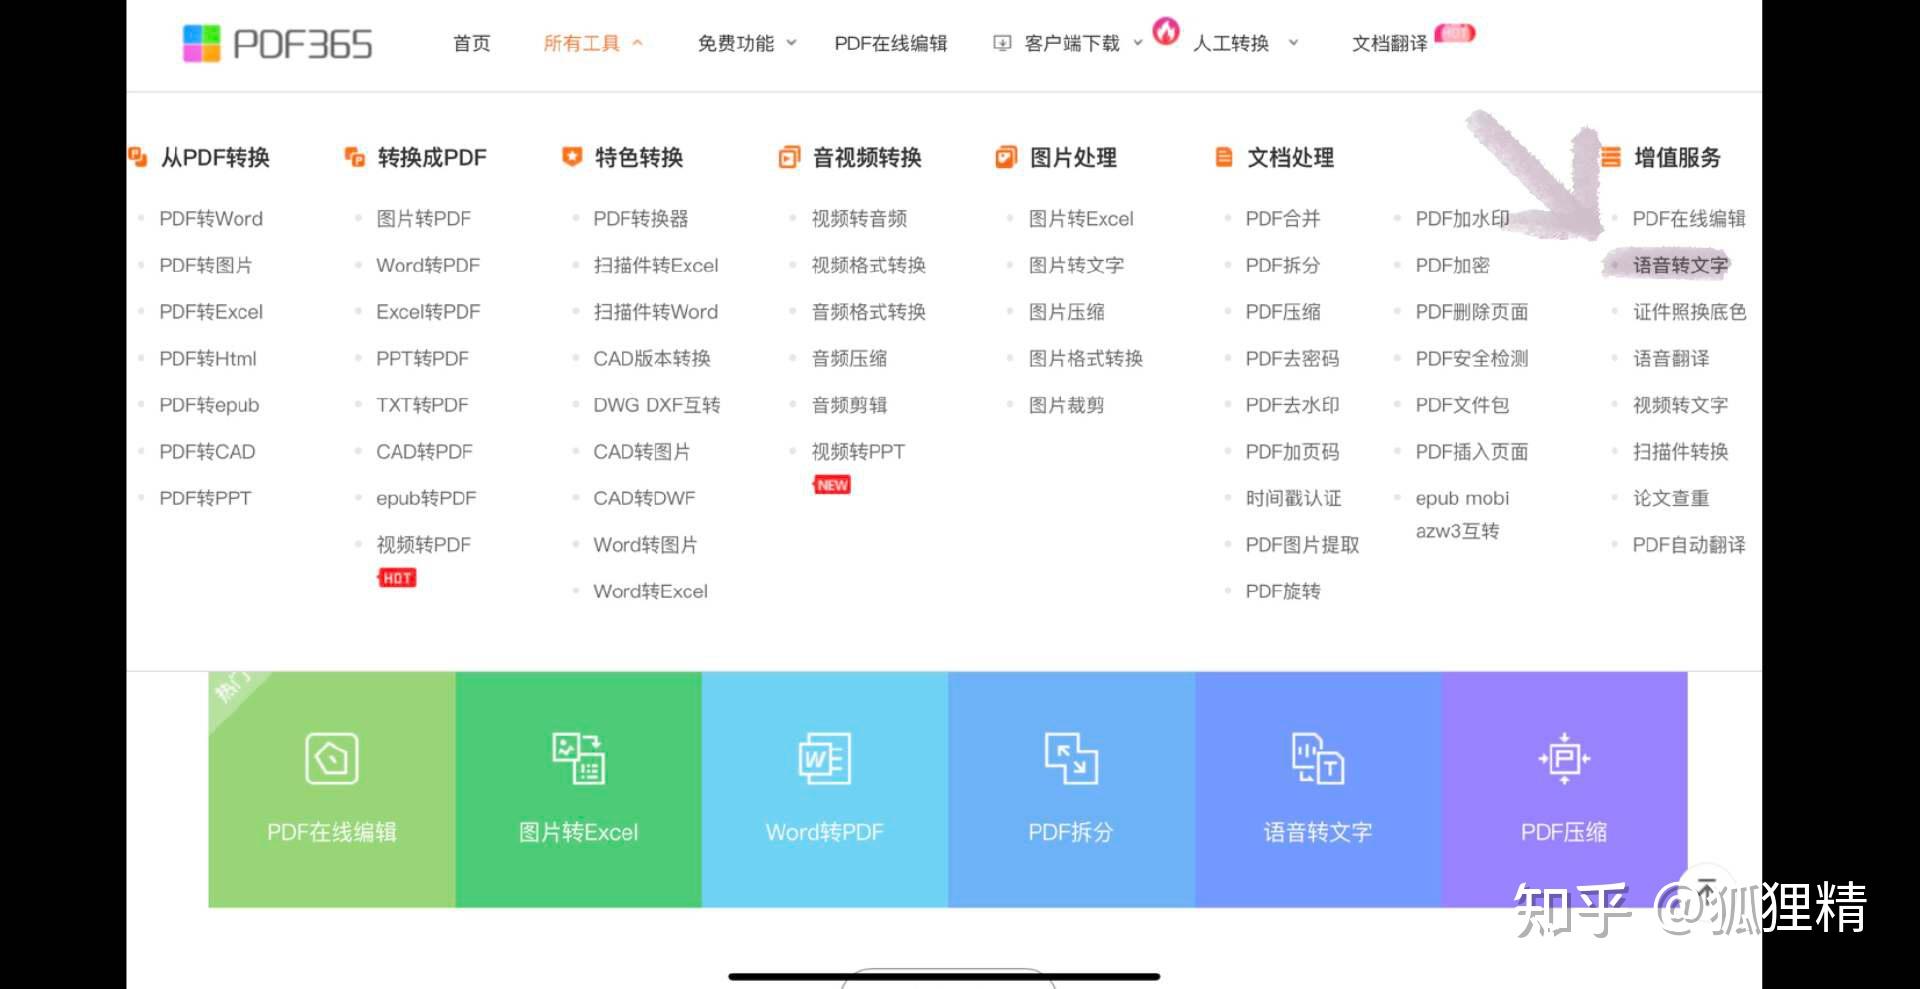Select PDF合并 tool
The width and height of the screenshot is (1920, 989).
1283,218
